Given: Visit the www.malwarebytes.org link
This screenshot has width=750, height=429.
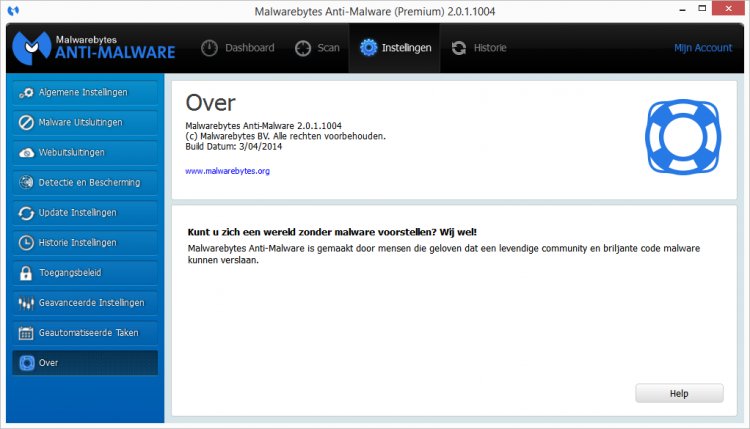Looking at the screenshot, I should tap(227, 171).
